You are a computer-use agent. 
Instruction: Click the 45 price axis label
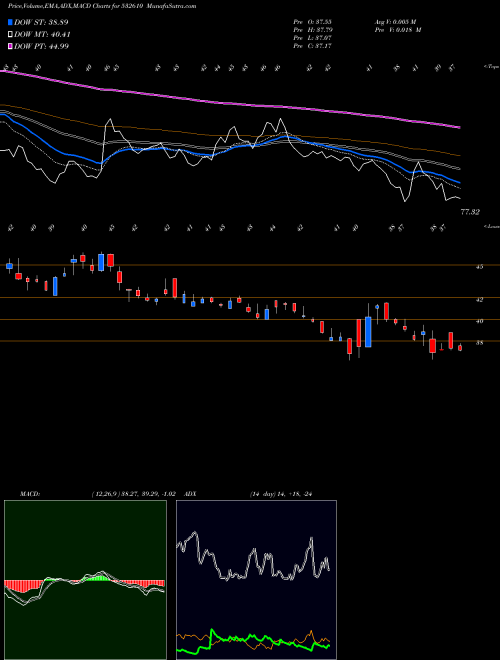480,266
